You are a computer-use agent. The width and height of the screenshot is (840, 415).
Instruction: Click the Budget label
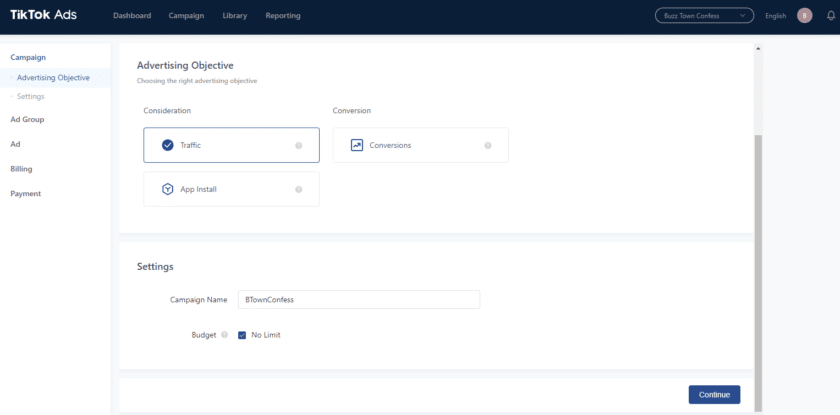click(204, 335)
